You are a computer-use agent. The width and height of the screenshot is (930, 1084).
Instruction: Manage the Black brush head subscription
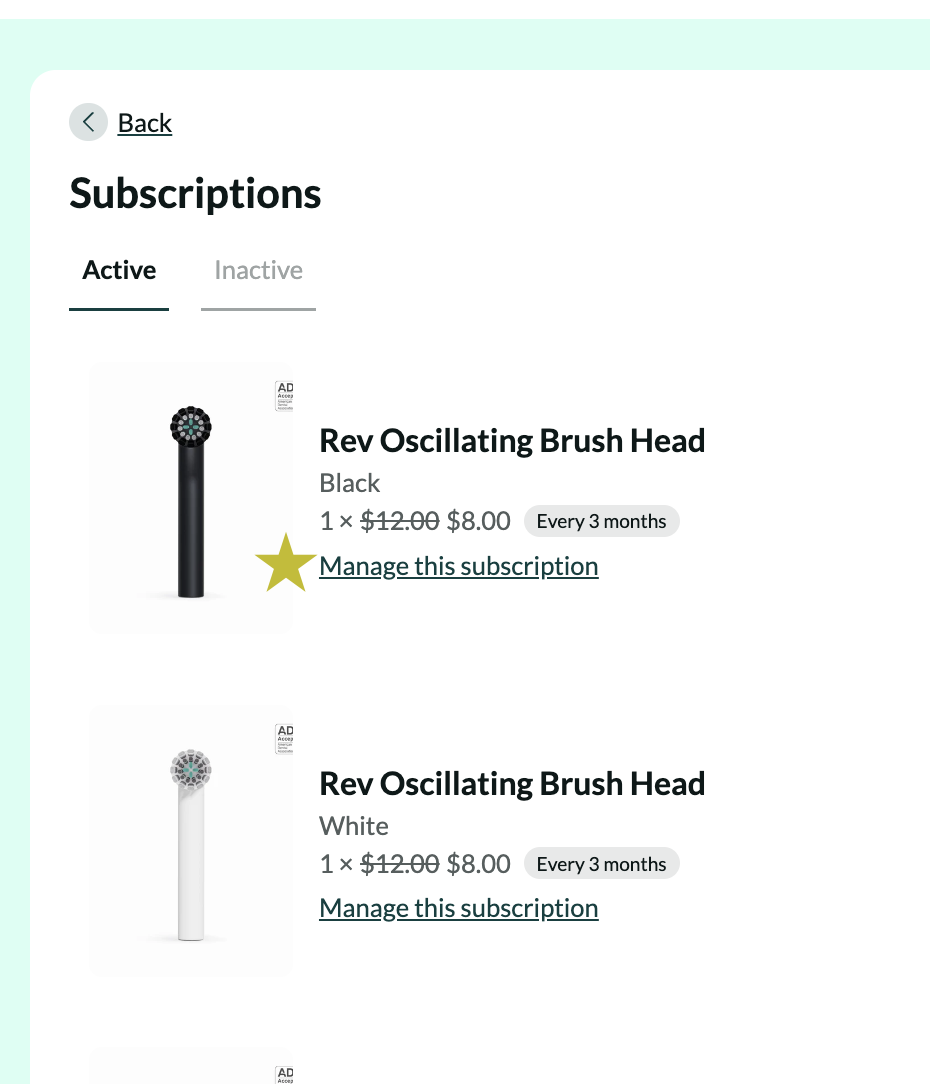tap(458, 566)
